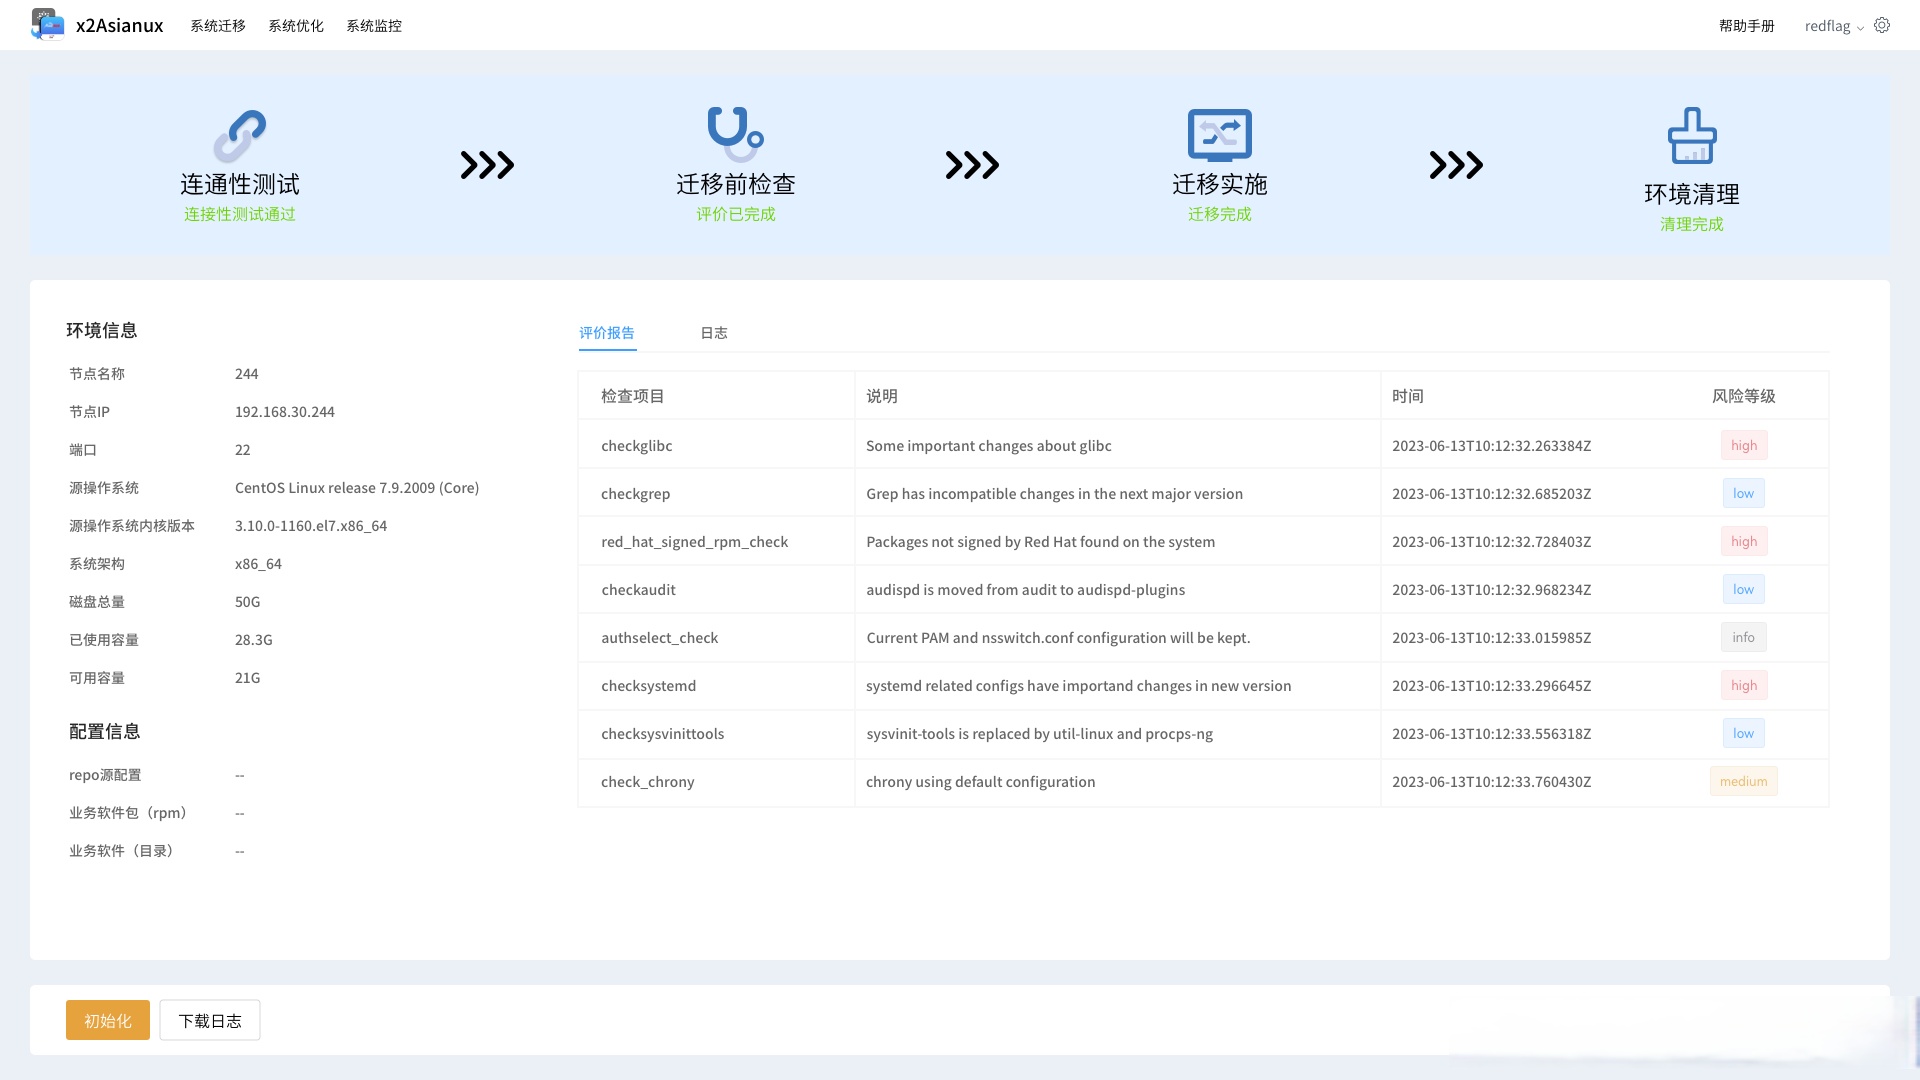Open the 系统监控 menu

coord(373,25)
